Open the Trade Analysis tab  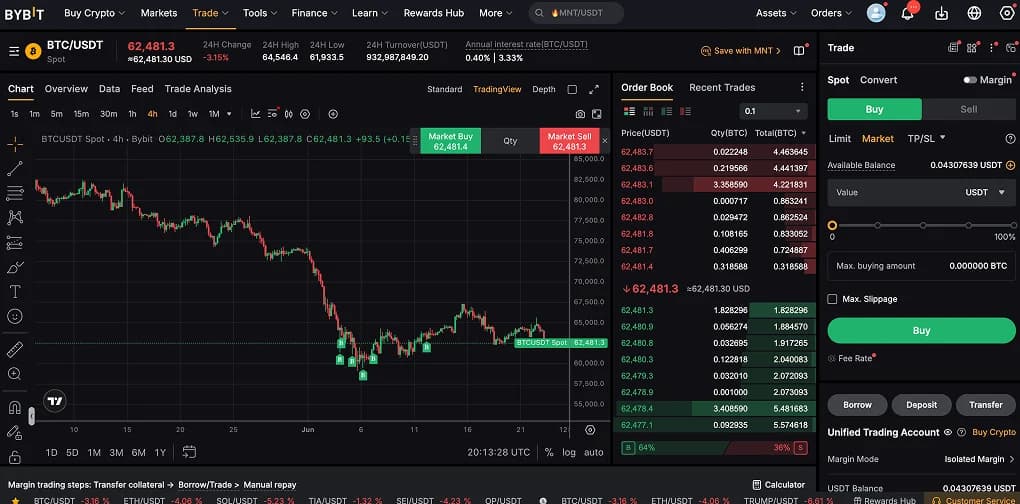tap(198, 89)
